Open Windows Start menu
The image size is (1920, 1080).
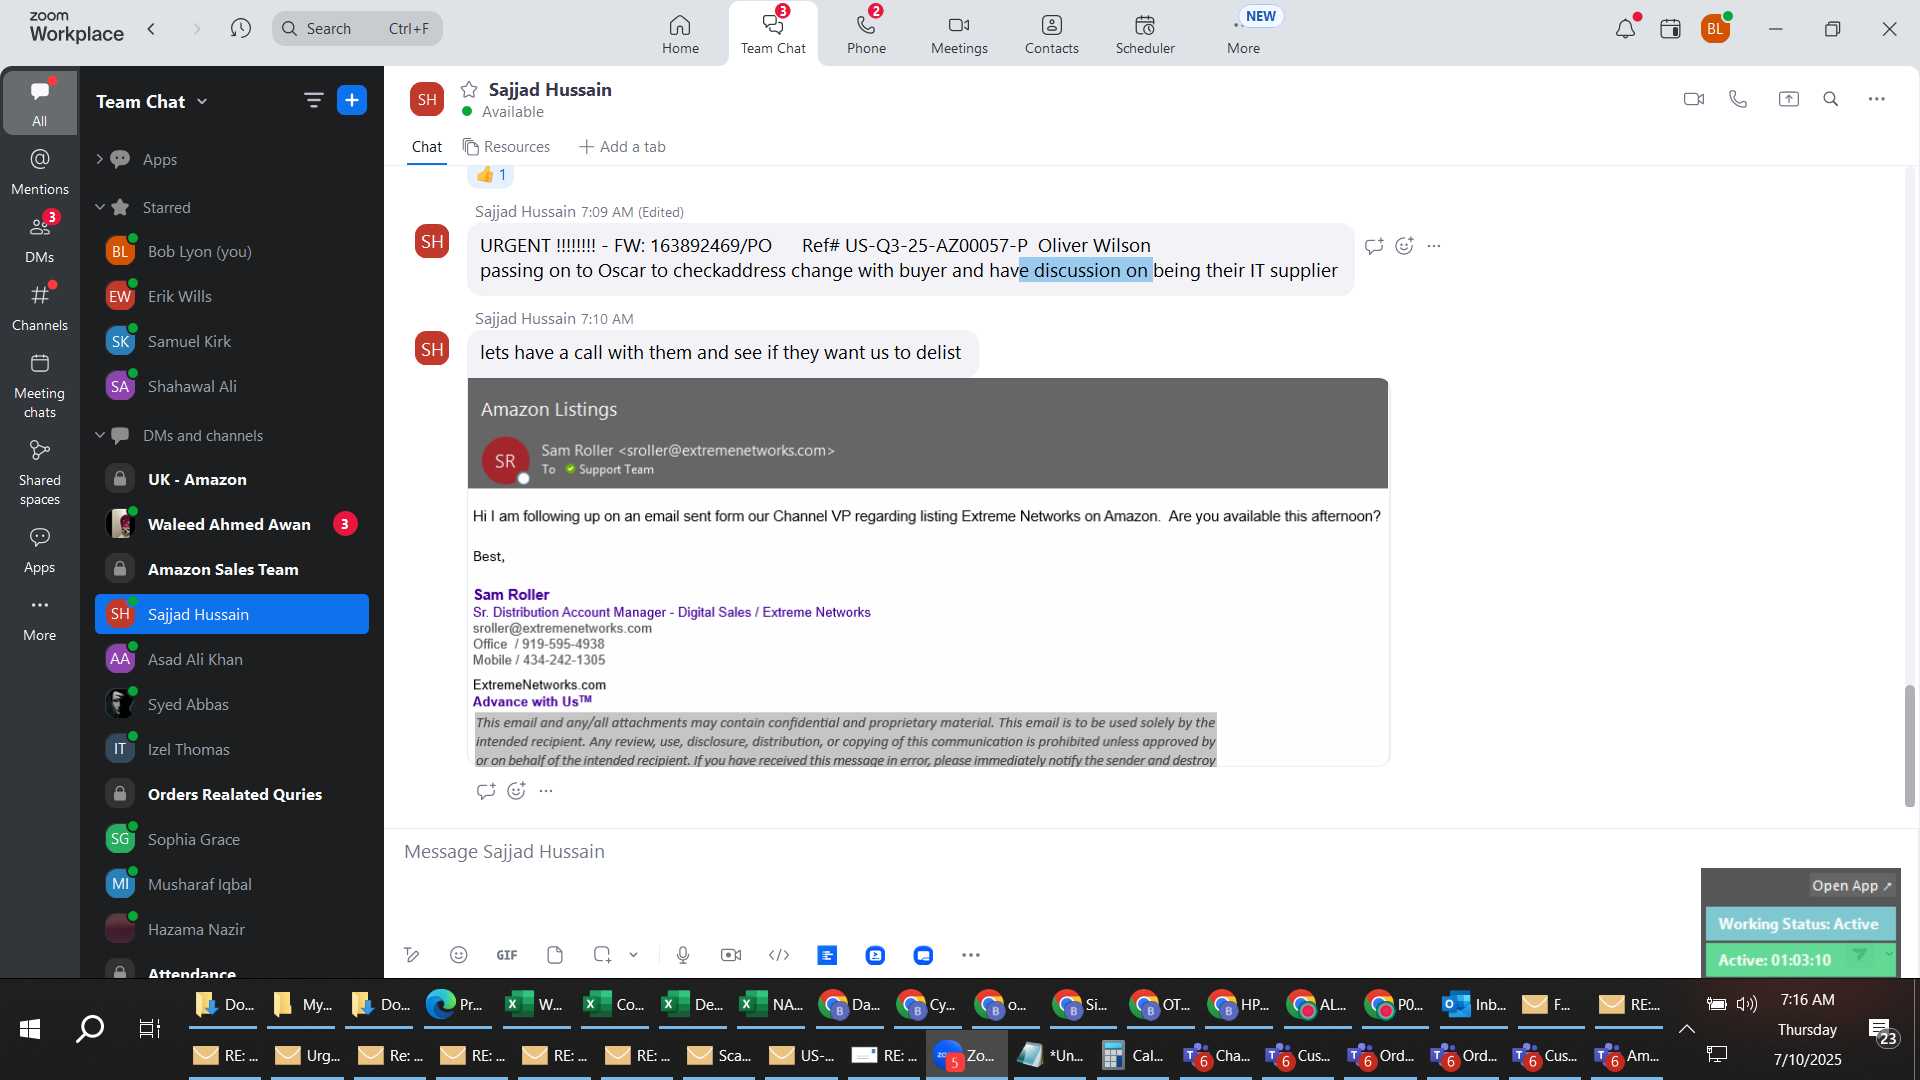(30, 1028)
